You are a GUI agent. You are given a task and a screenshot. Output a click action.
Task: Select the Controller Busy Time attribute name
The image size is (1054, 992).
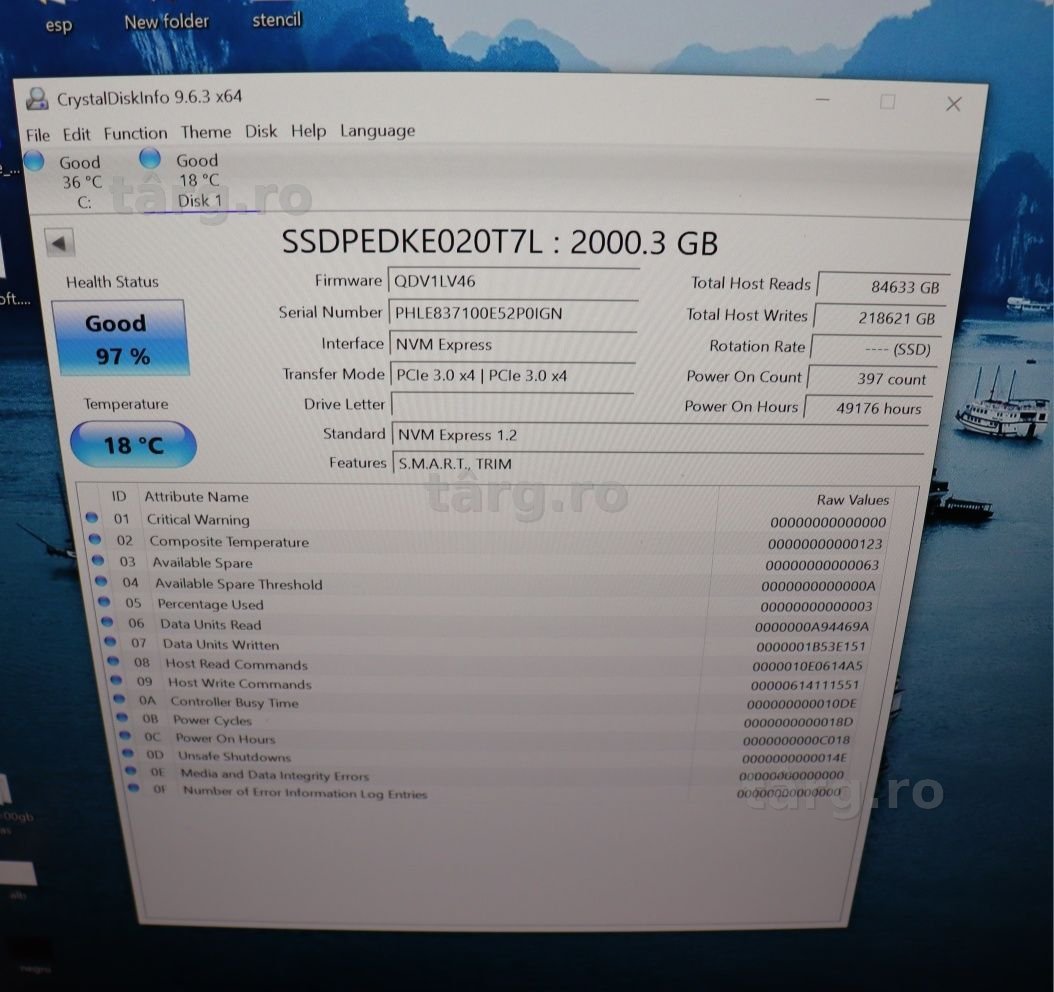point(234,702)
